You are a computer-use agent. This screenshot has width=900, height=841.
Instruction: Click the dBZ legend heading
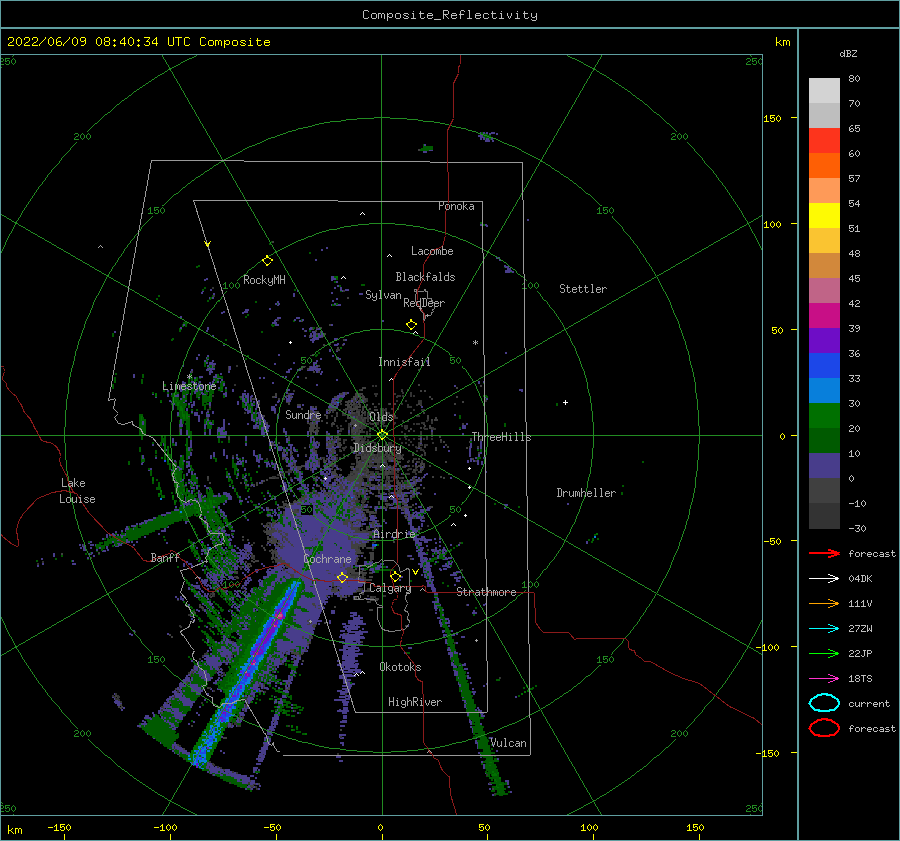click(x=848, y=53)
